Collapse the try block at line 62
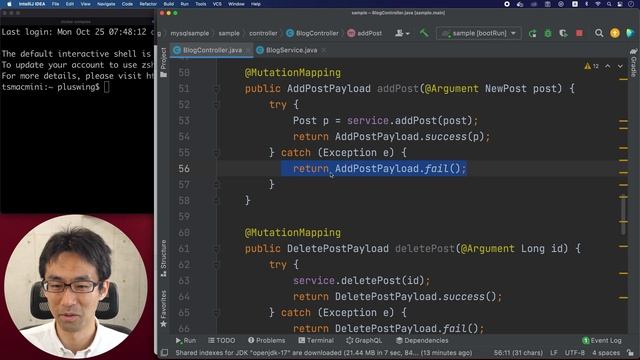The image size is (640, 360). pyautogui.click(x=217, y=264)
